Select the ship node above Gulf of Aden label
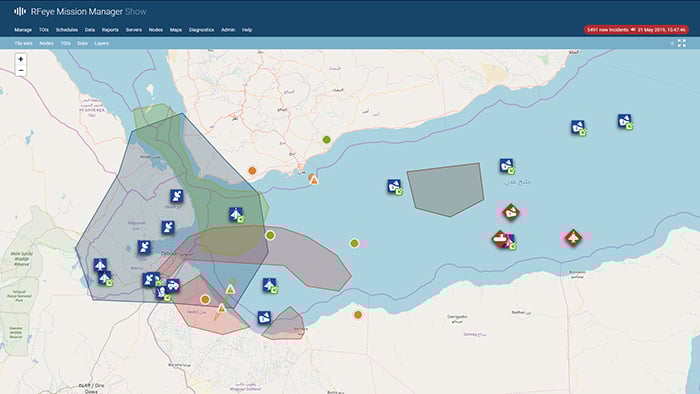Viewport: 700px width, 394px height. click(506, 166)
